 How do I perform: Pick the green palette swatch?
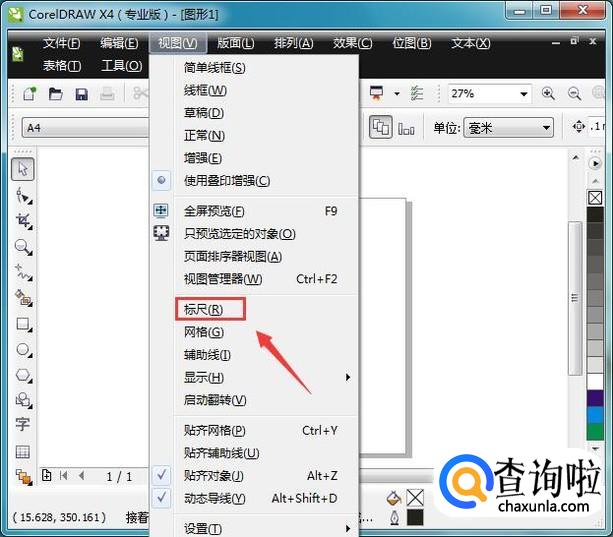[595, 431]
